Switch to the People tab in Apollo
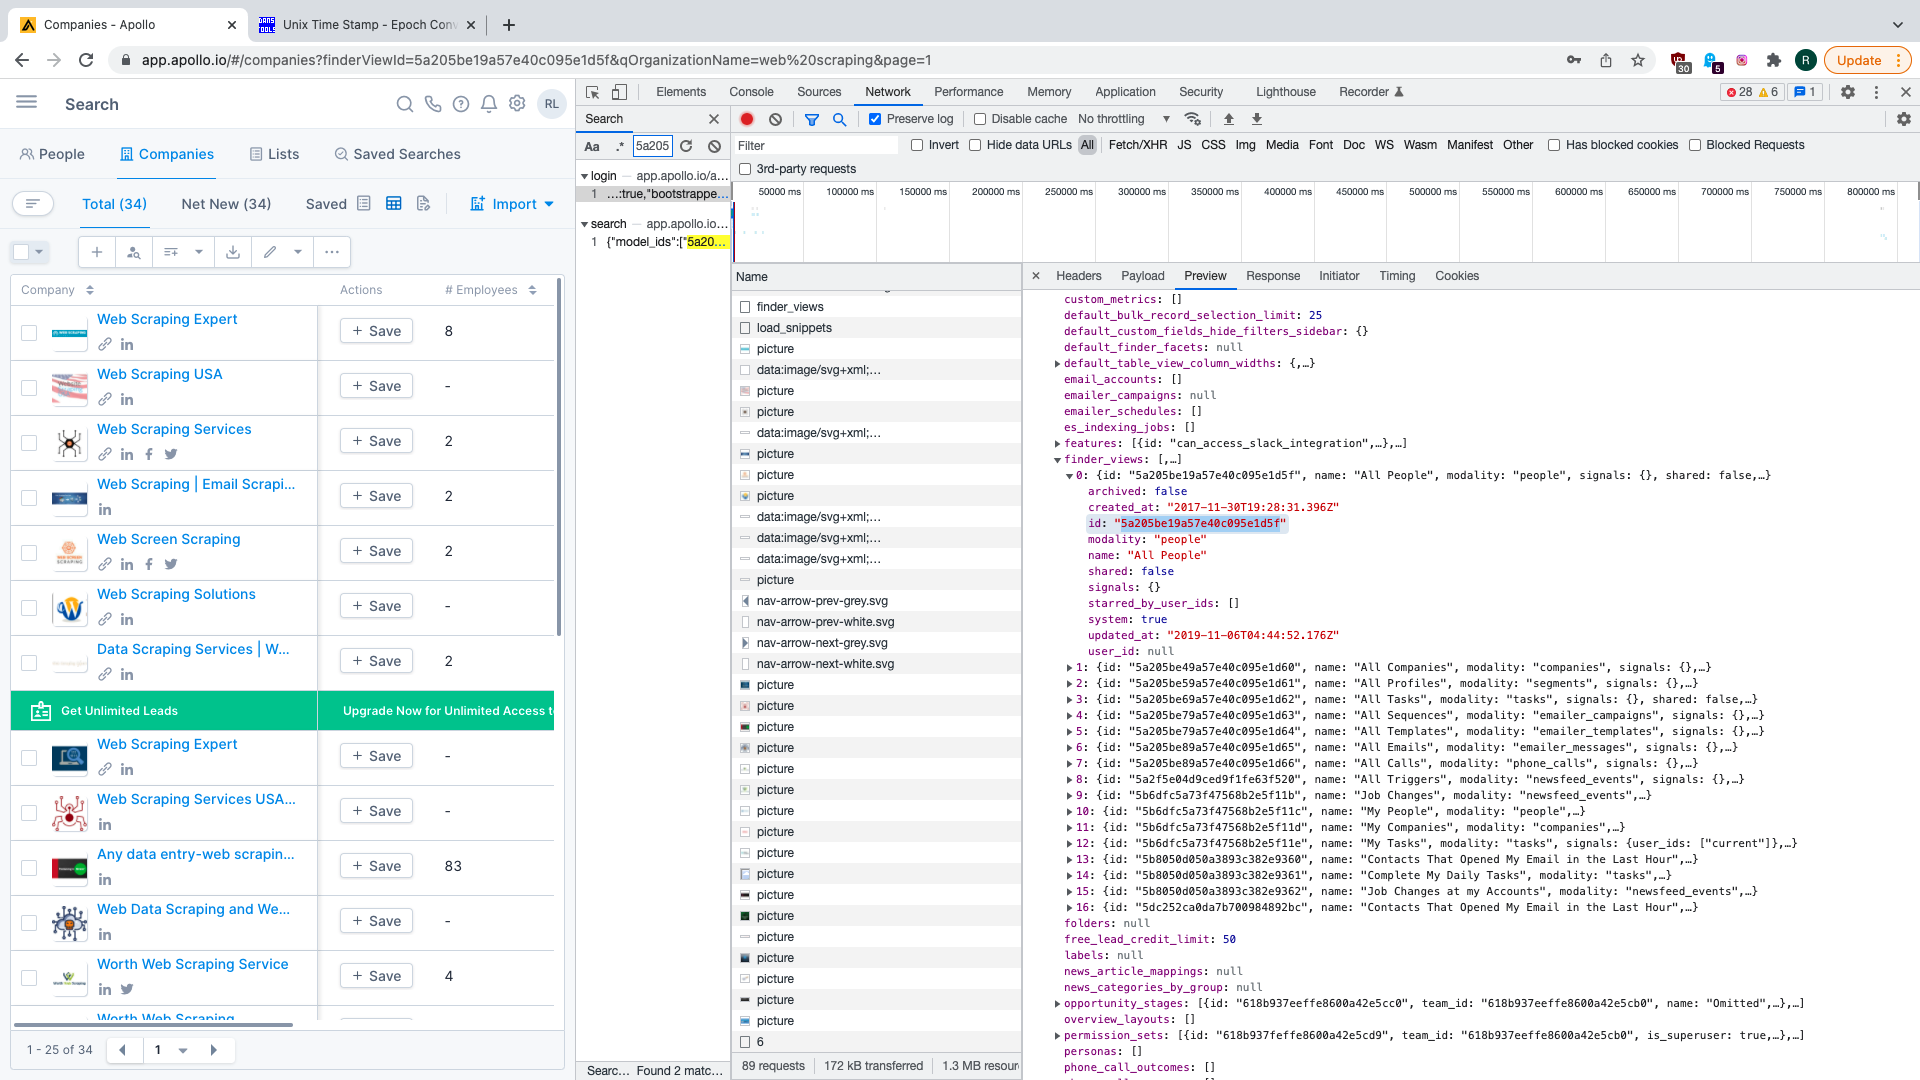 [52, 154]
